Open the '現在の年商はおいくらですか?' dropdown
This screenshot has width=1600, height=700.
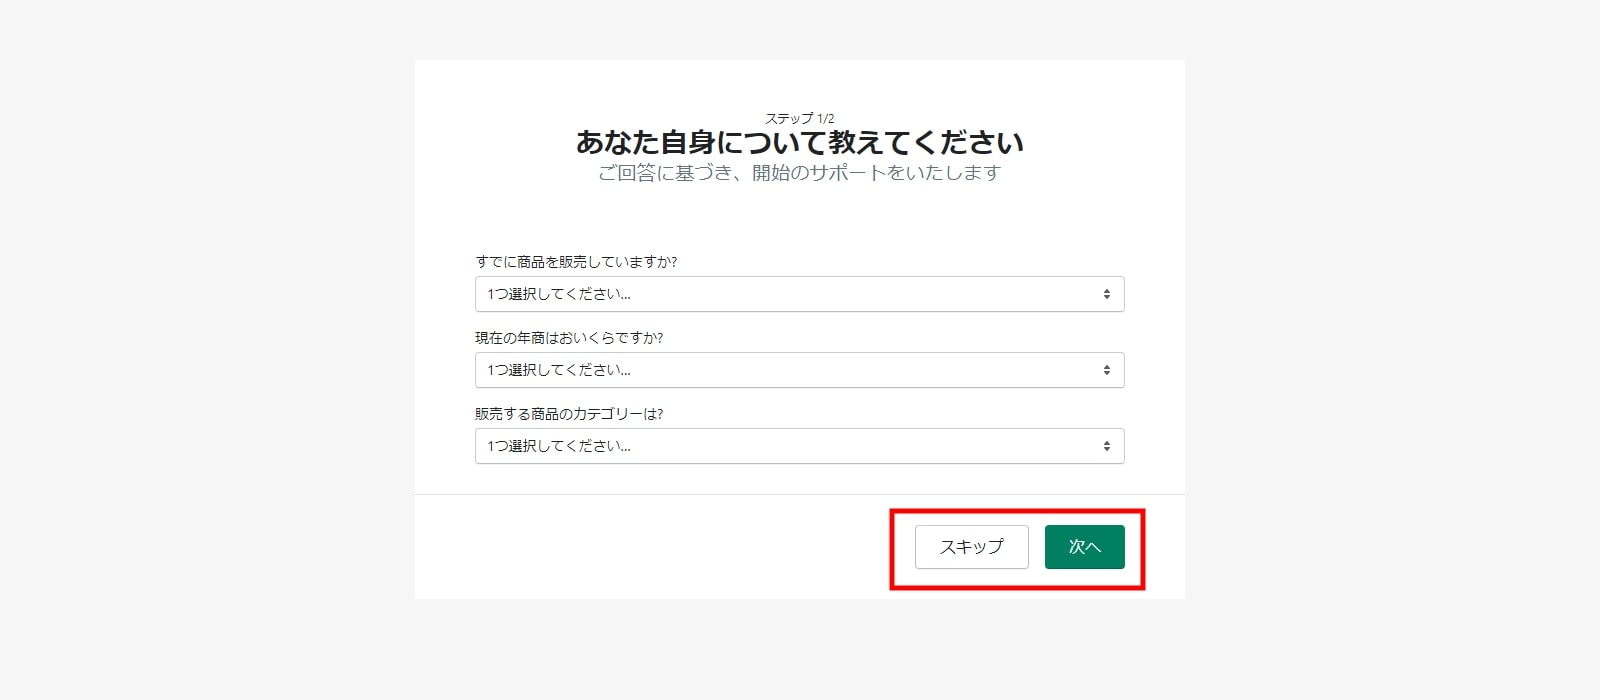[x=799, y=370]
